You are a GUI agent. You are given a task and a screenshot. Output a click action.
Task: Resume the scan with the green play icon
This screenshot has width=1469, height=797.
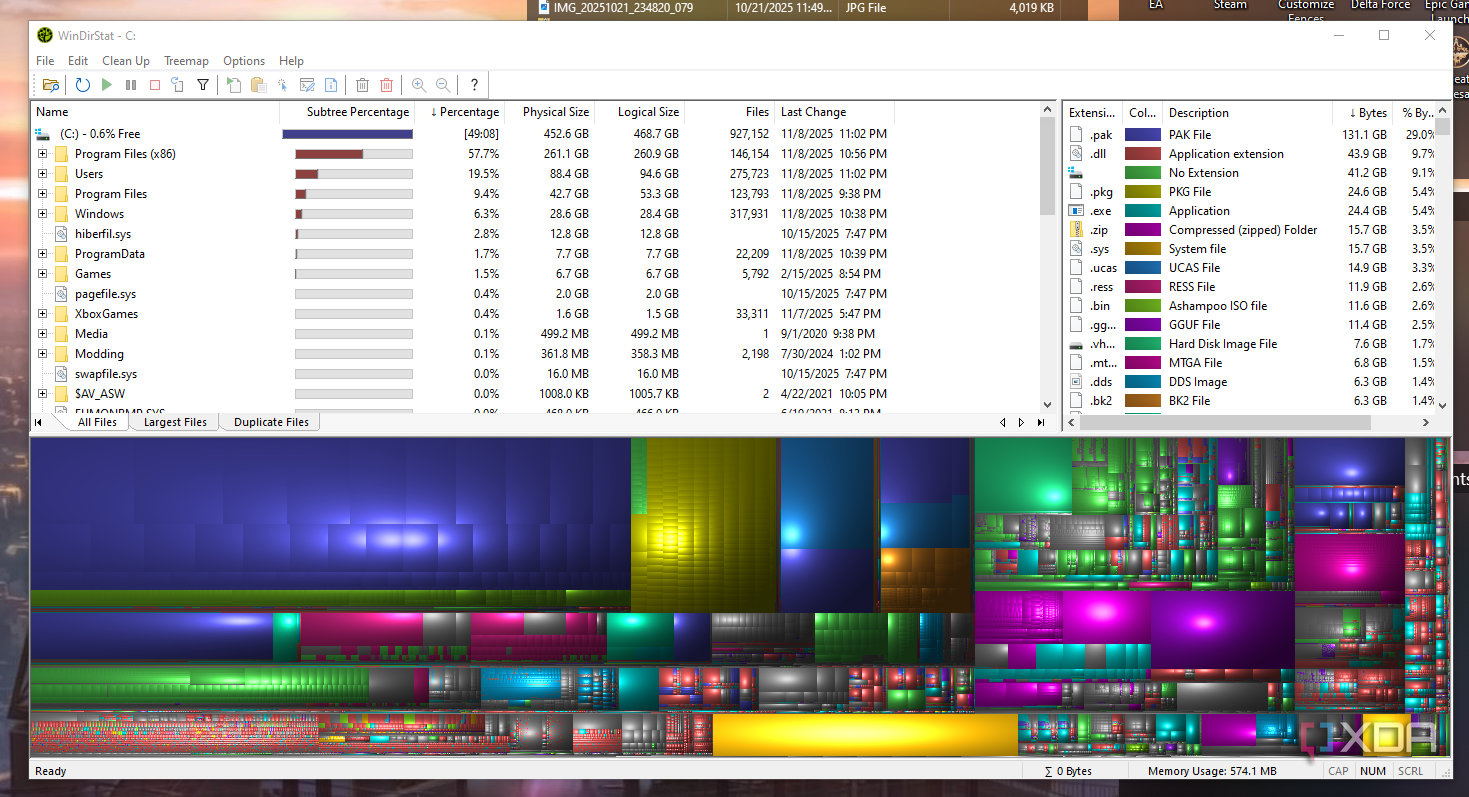[107, 86]
